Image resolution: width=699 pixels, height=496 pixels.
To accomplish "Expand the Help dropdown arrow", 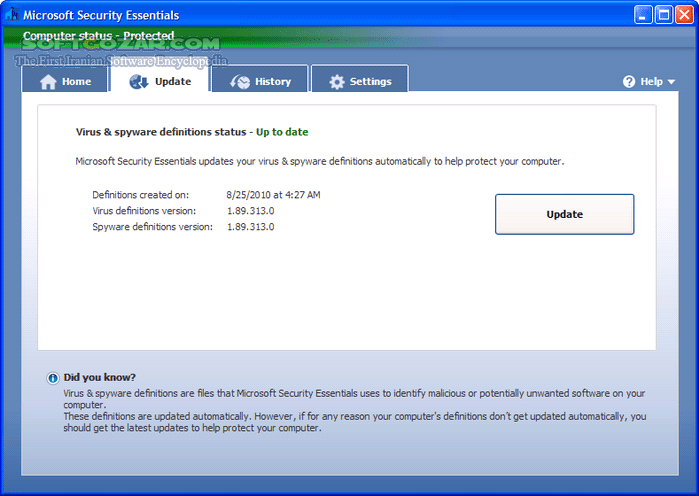I will pos(671,82).
